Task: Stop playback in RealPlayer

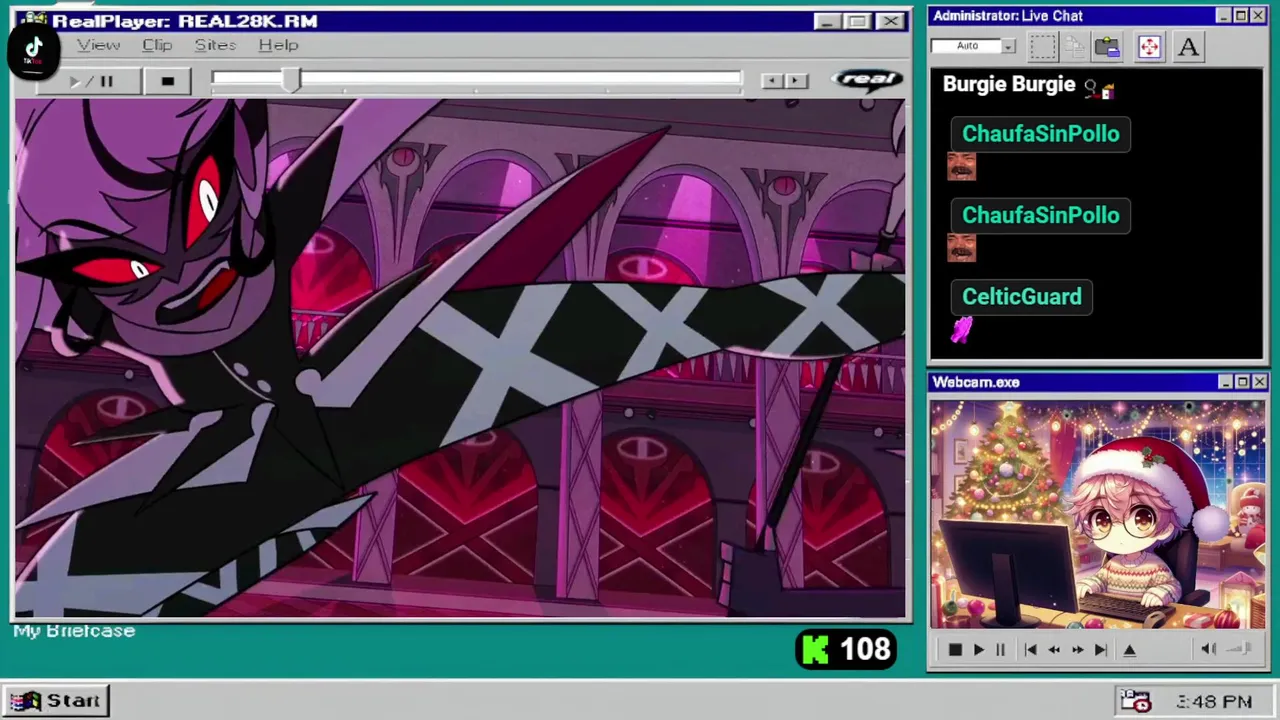Action: click(167, 81)
